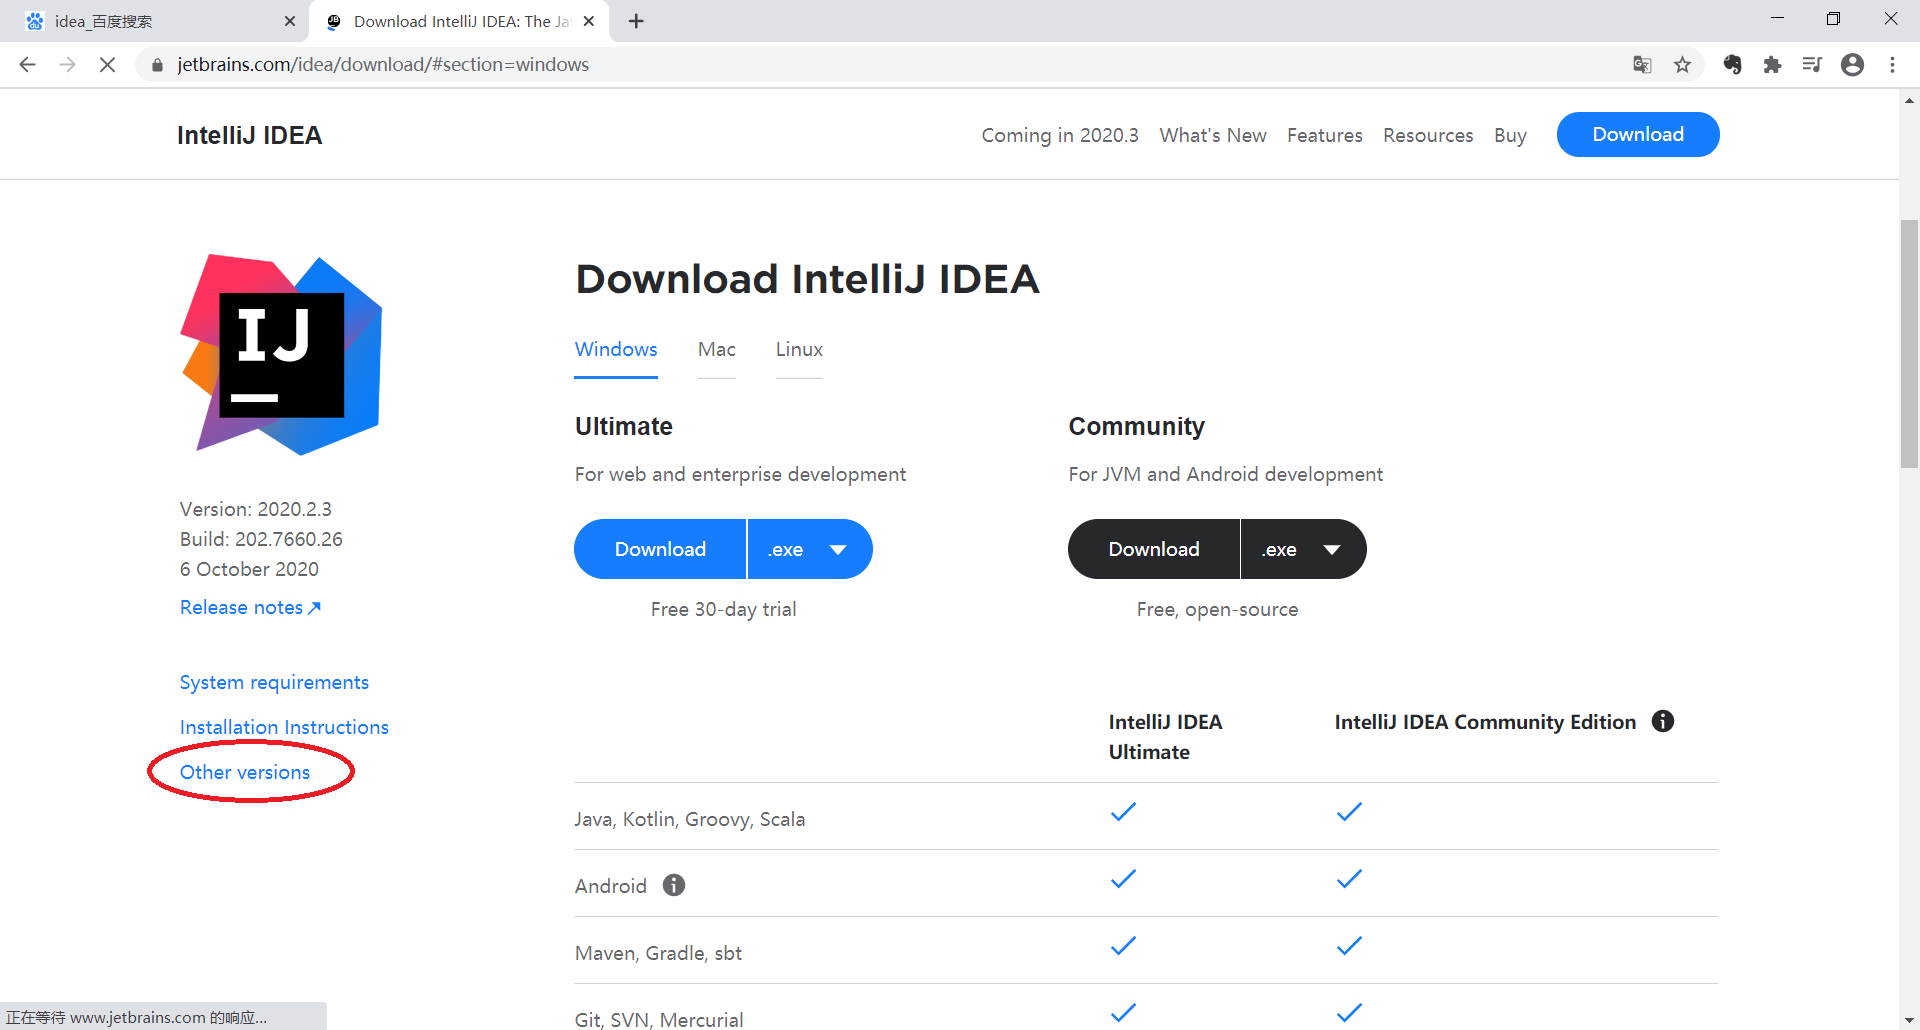Close the Download IntelliJ IDEA tab

point(589,21)
